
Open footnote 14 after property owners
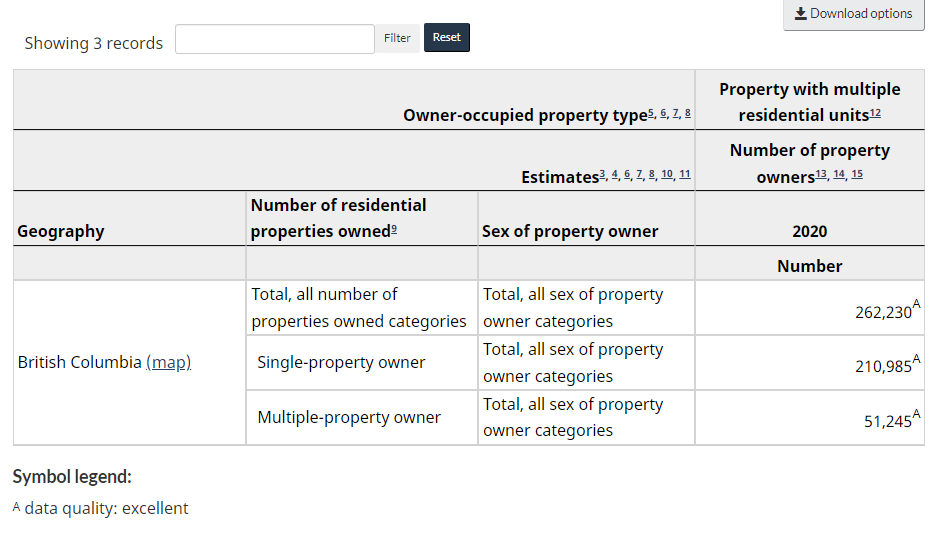click(839, 174)
